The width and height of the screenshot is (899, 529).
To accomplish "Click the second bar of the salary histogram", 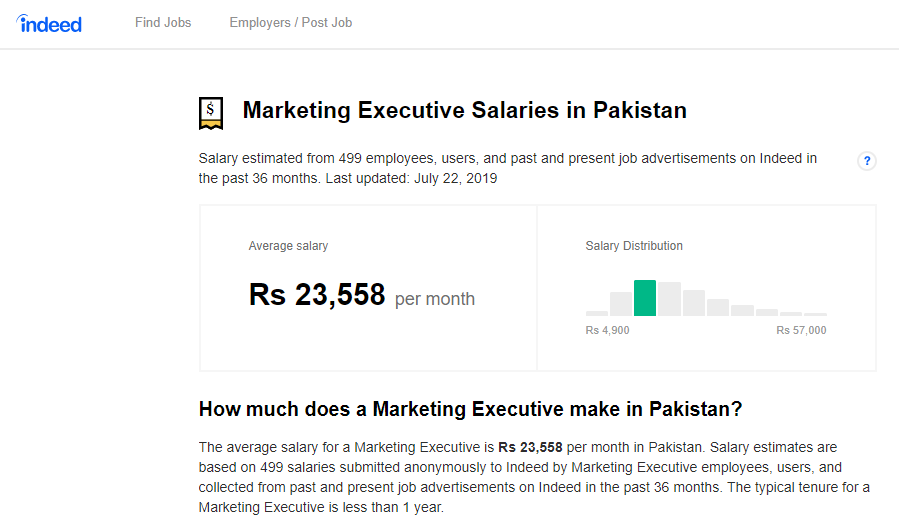I will click(621, 304).
